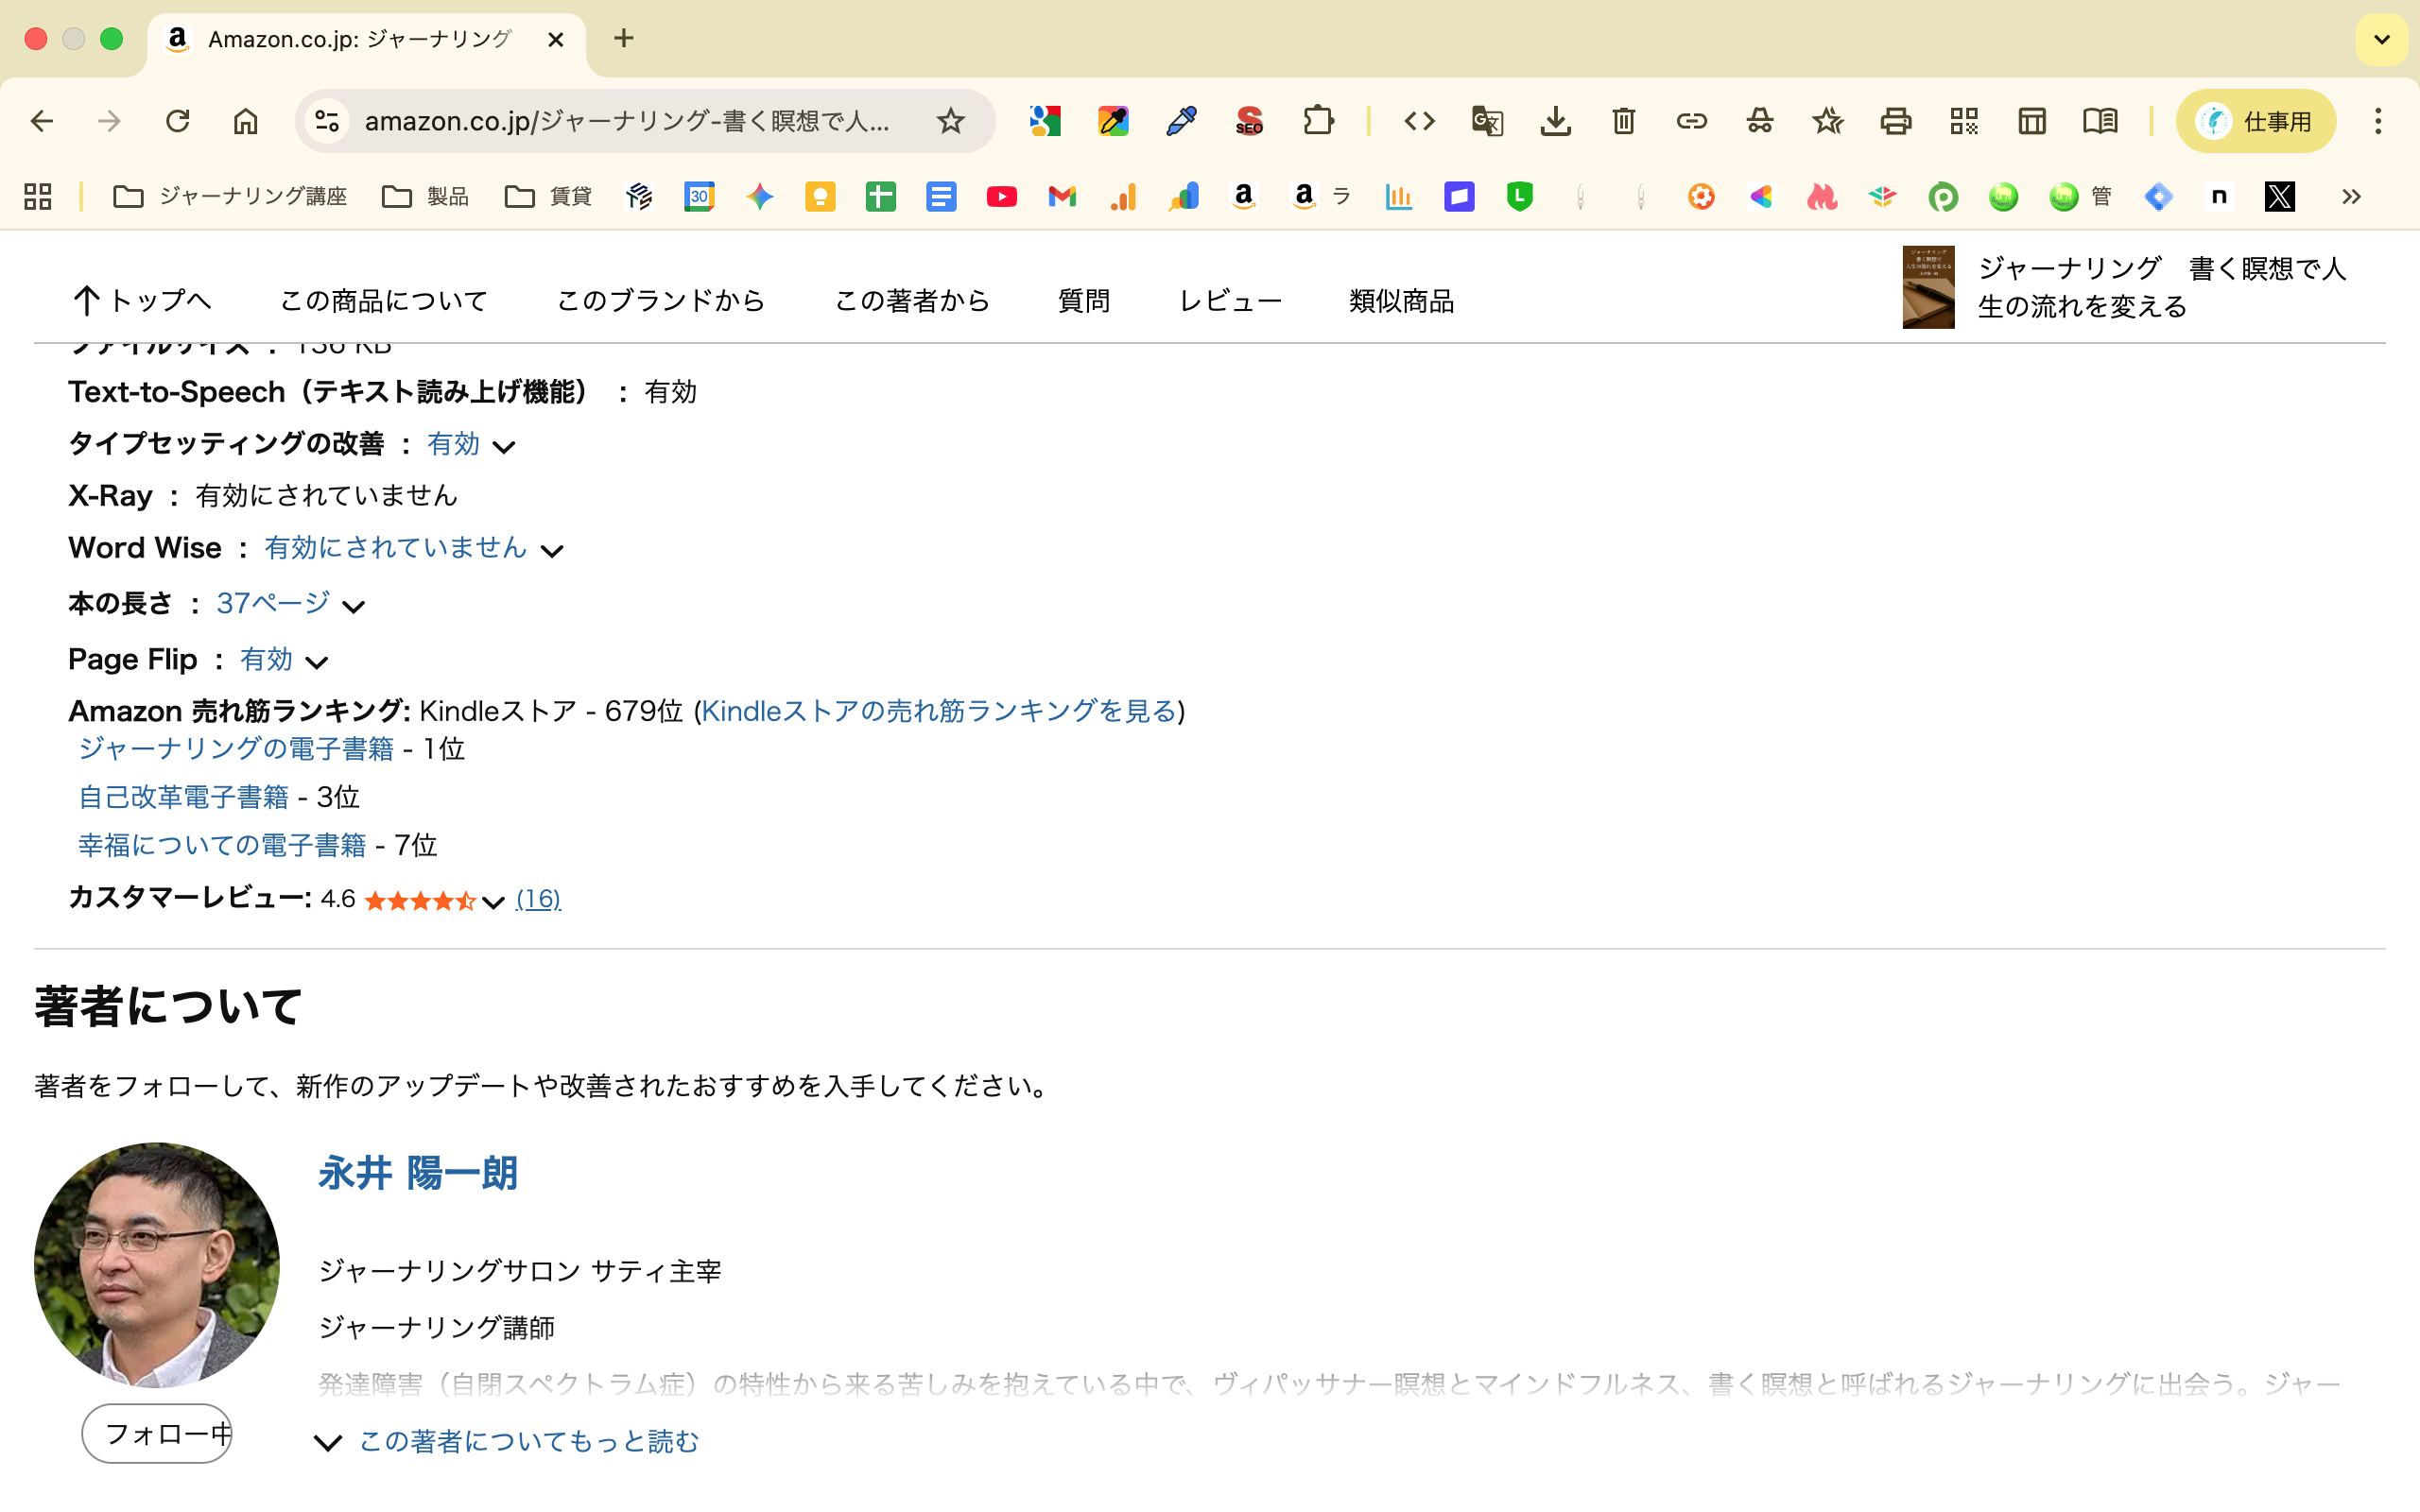
Task: Open the ジャーナリング講座 bookmark folder
Action: tap(229, 196)
